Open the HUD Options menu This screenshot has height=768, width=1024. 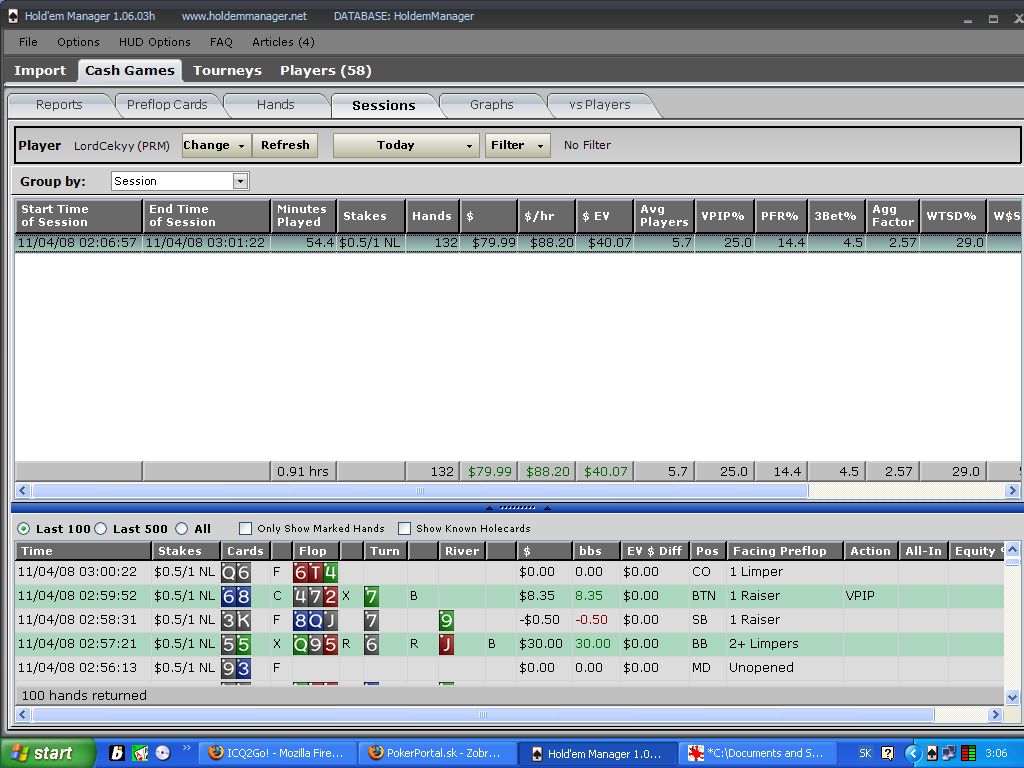(155, 42)
